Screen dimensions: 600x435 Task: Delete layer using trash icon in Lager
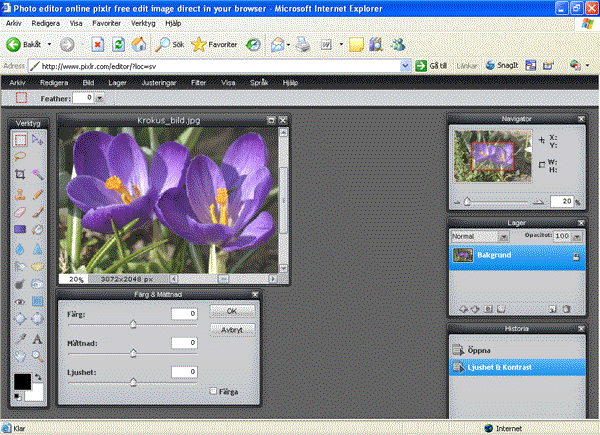pyautogui.click(x=566, y=308)
